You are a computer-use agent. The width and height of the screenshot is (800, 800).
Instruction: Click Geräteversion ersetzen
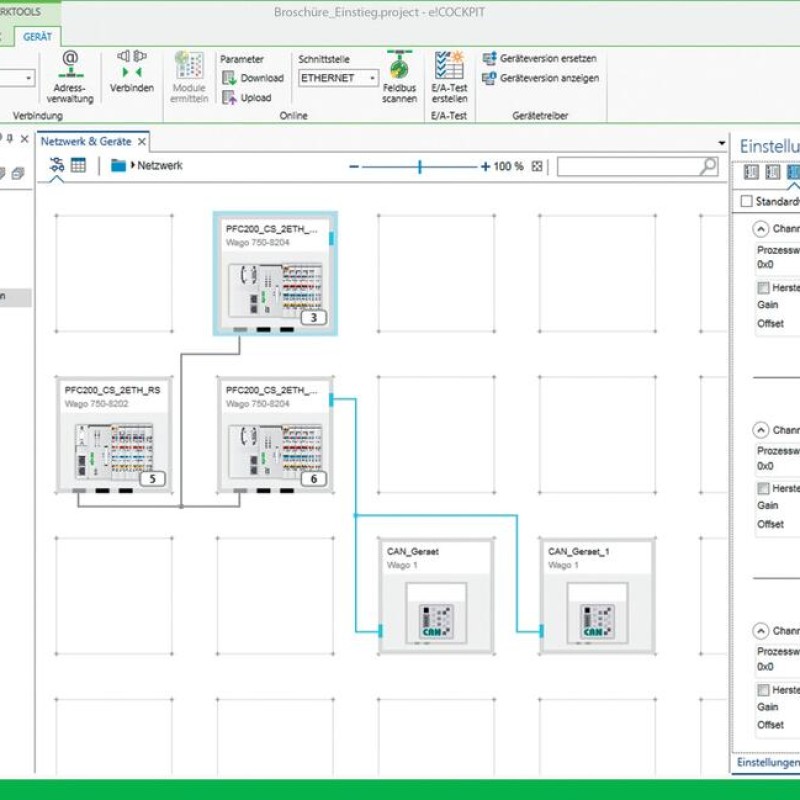(540, 58)
